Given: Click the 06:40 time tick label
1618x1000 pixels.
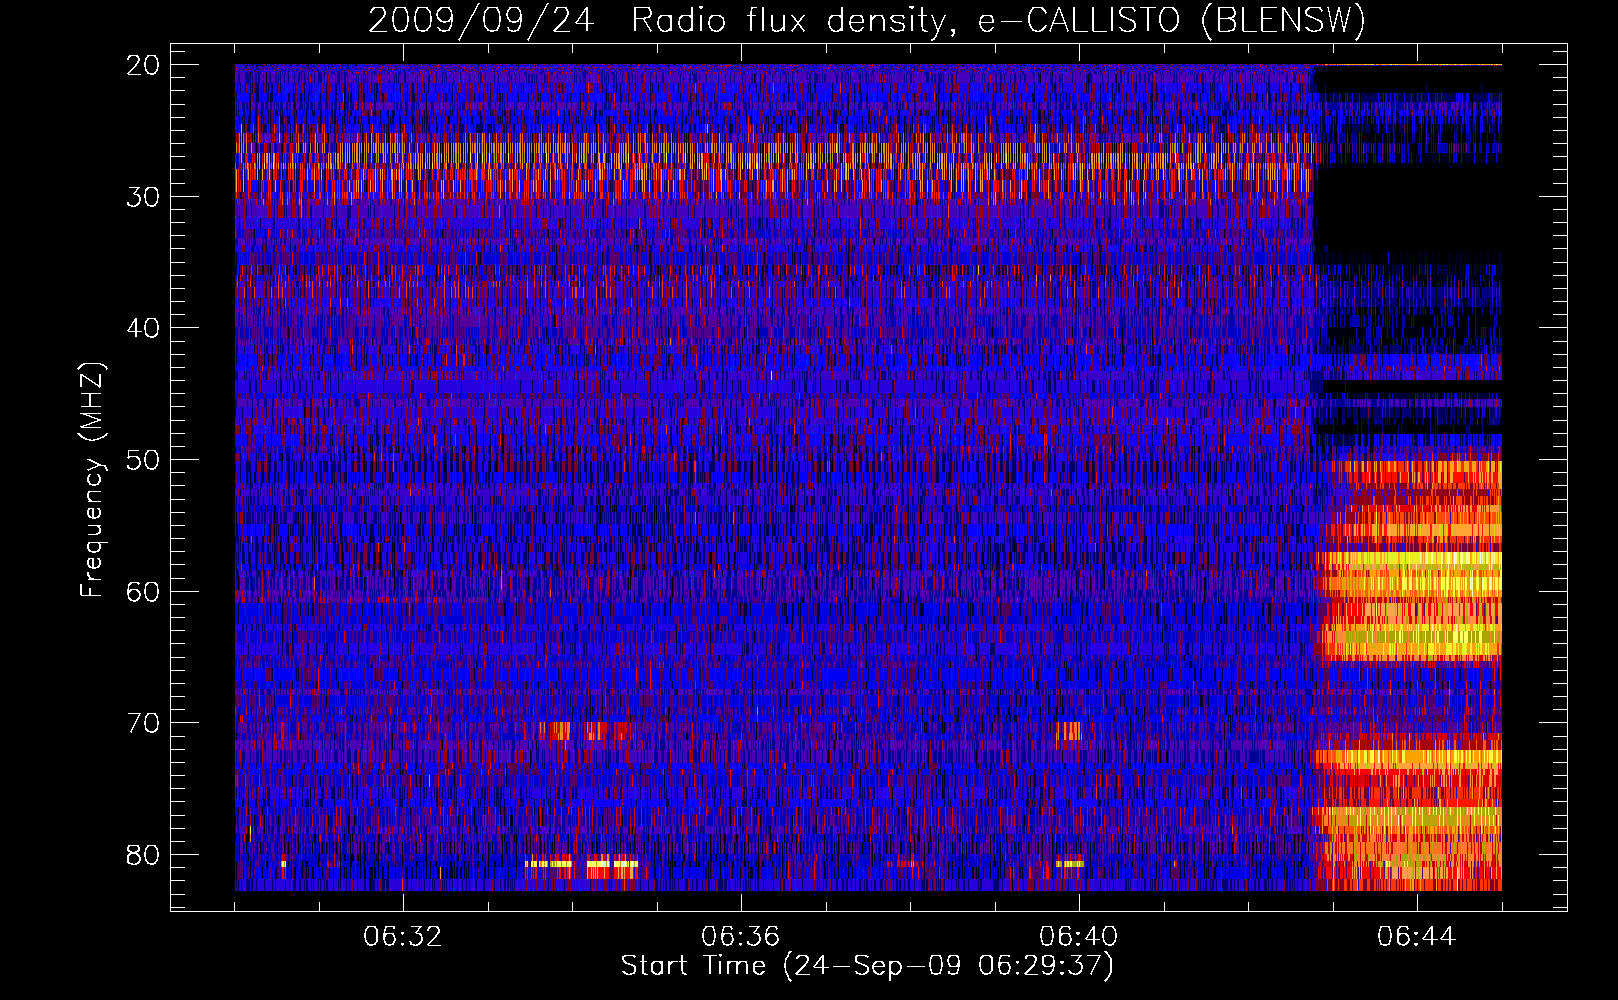Looking at the screenshot, I should (1079, 937).
